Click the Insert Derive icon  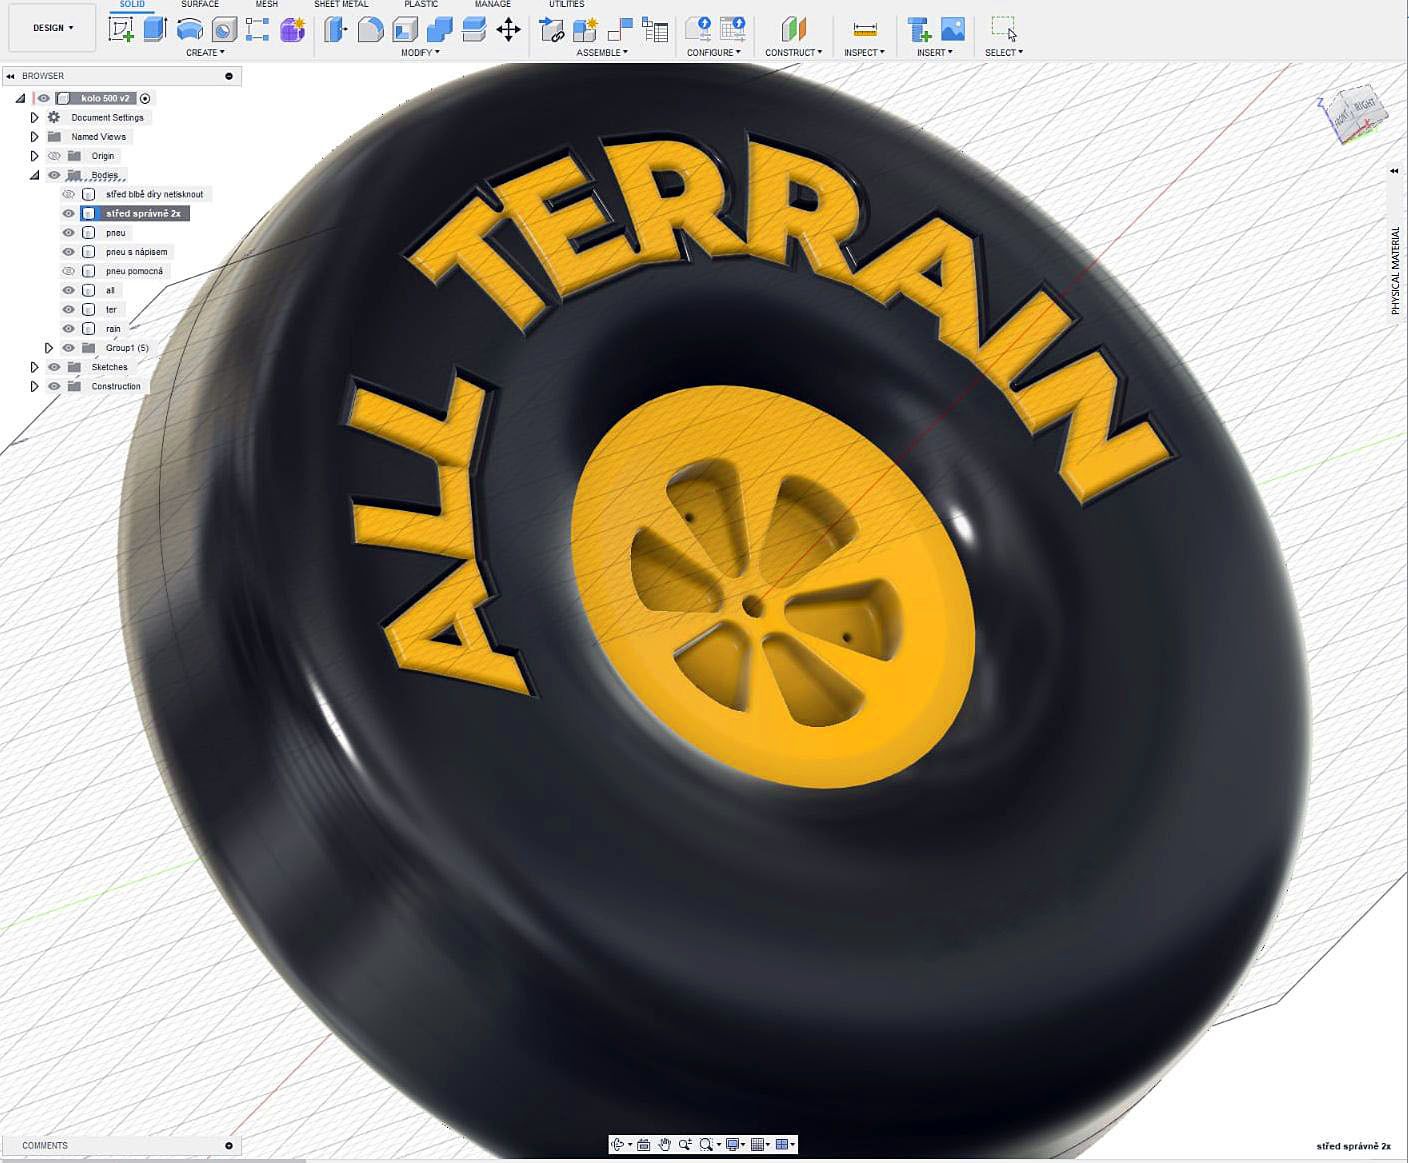pyautogui.click(x=918, y=29)
